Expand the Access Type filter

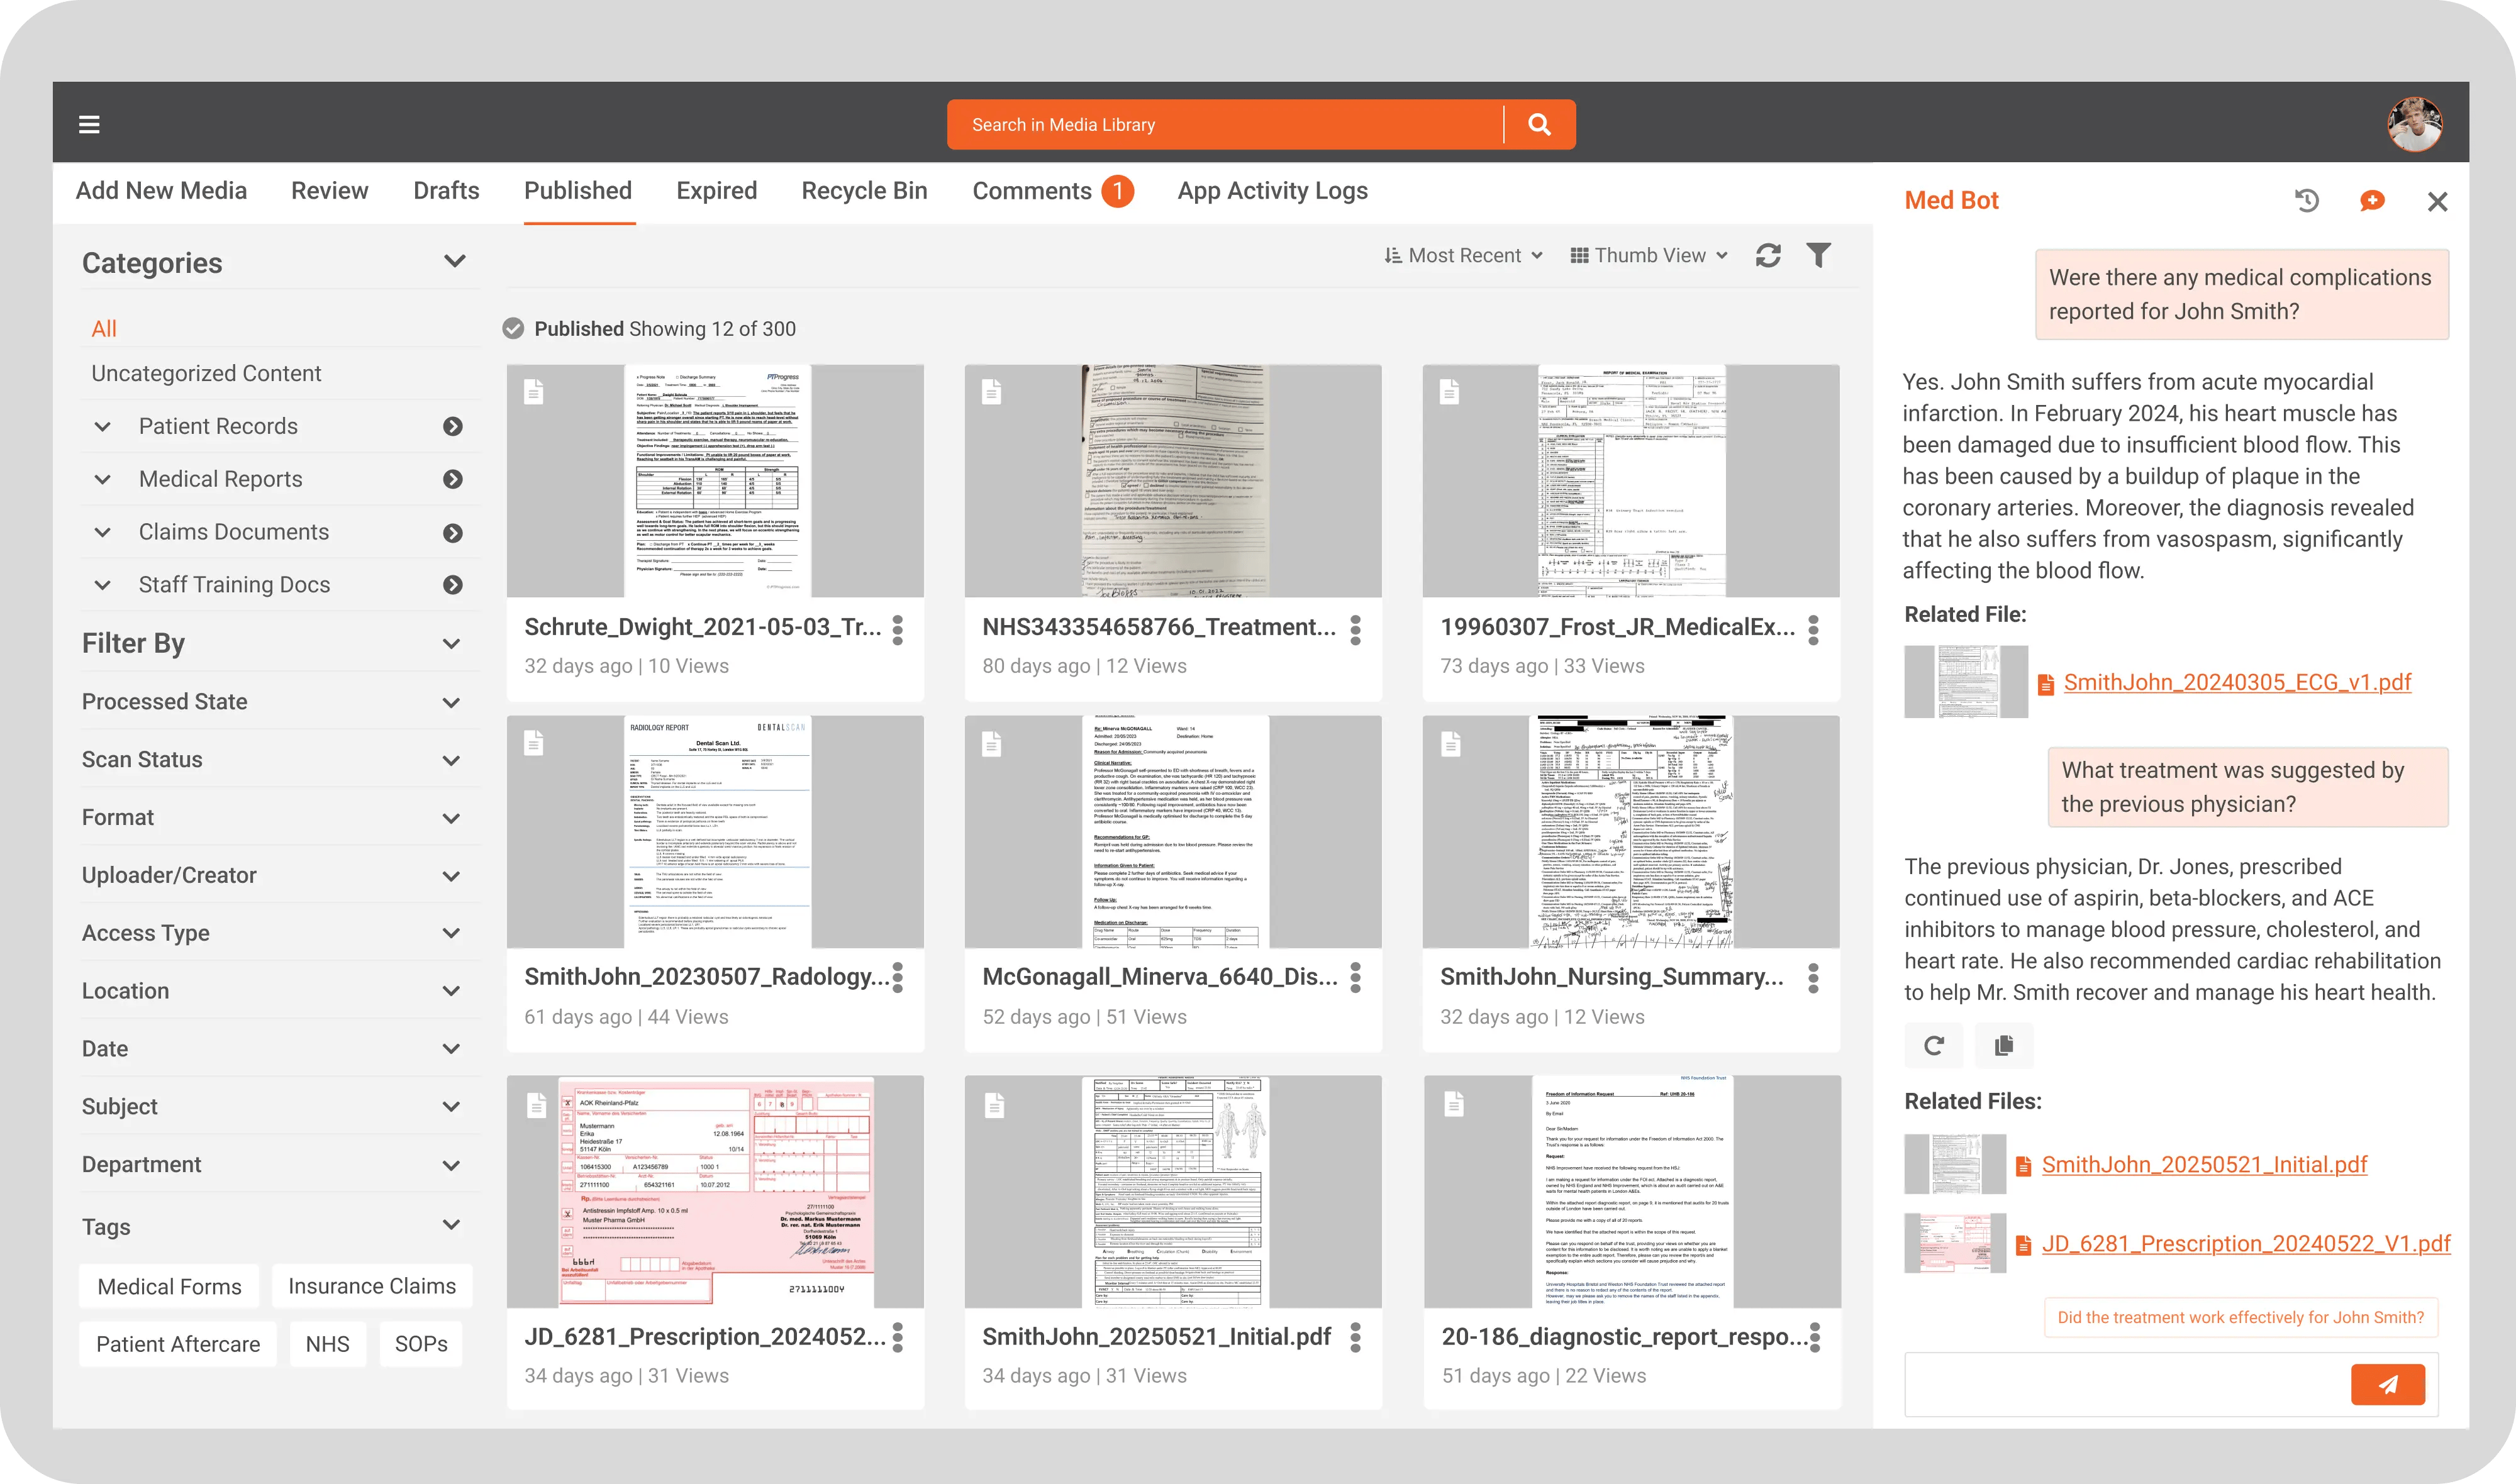pos(452,933)
